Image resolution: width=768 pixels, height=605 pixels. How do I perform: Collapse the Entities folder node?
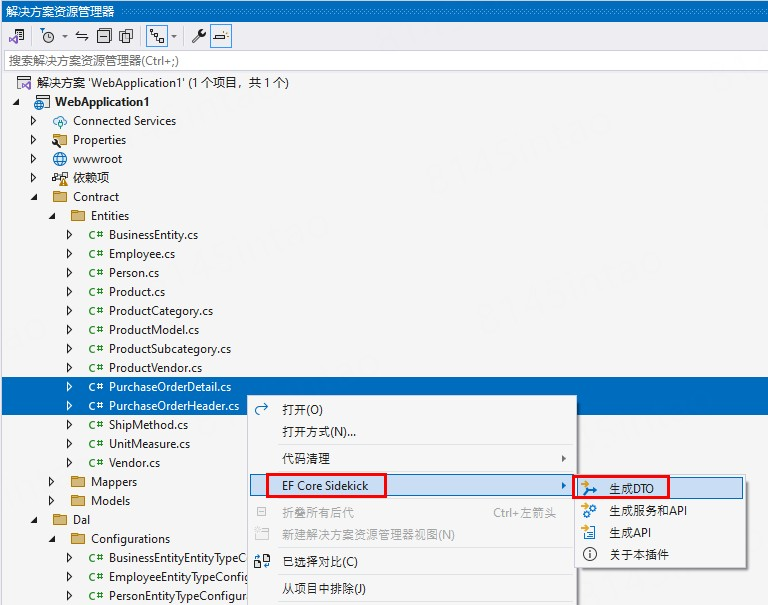[52, 216]
